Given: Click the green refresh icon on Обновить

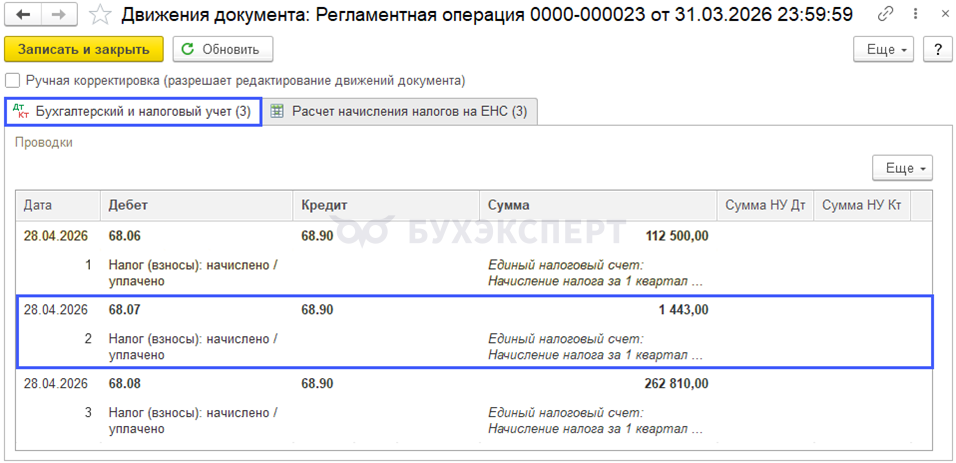Looking at the screenshot, I should (x=188, y=49).
